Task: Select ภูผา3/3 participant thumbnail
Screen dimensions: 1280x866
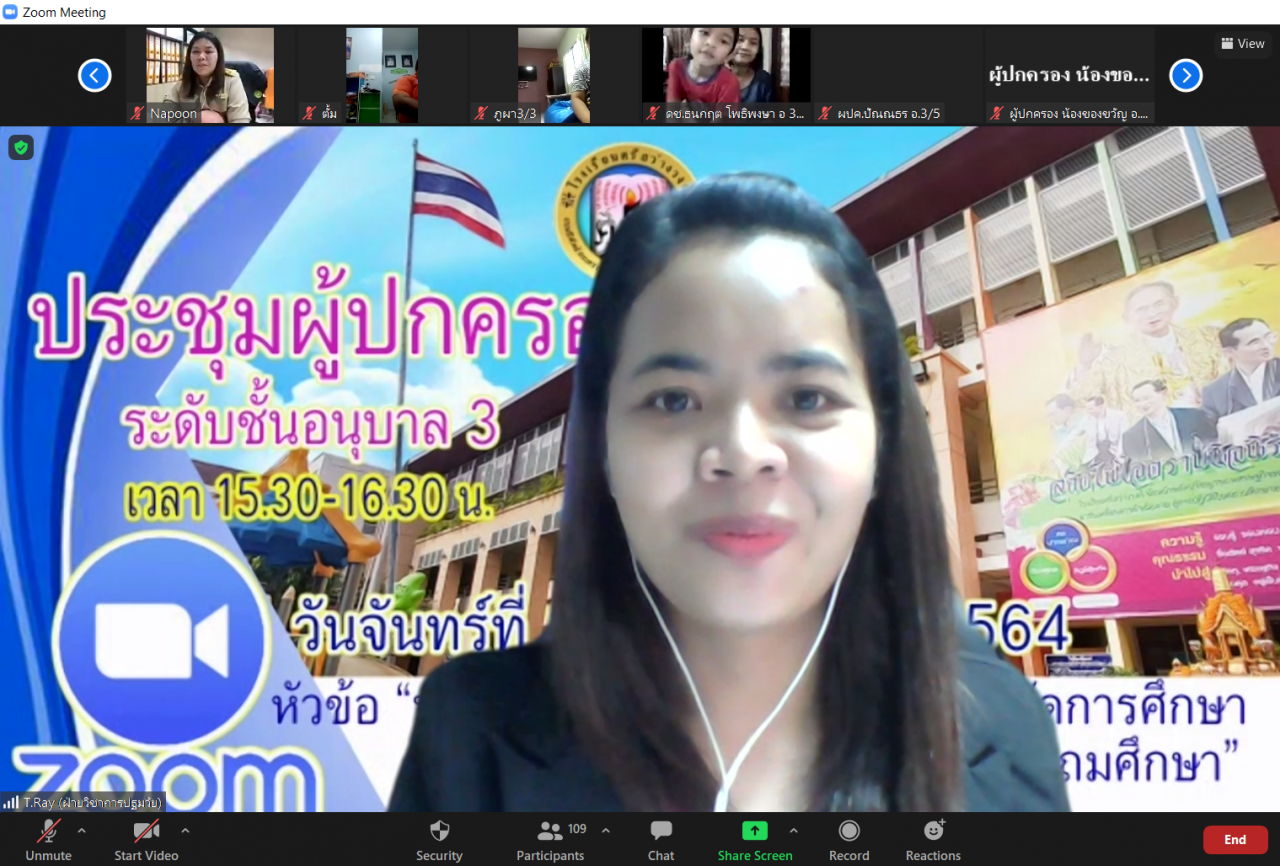Action: click(x=555, y=75)
